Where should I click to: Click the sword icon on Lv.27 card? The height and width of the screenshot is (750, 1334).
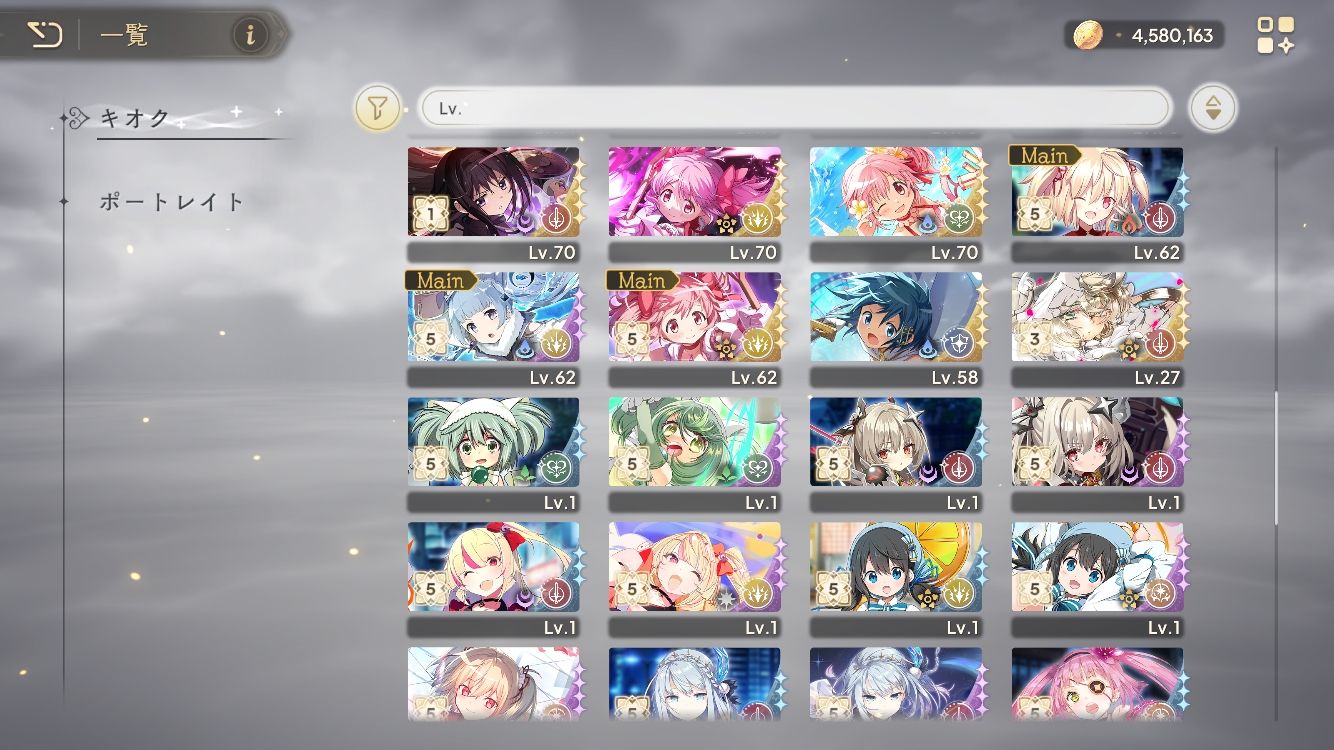click(x=1159, y=343)
